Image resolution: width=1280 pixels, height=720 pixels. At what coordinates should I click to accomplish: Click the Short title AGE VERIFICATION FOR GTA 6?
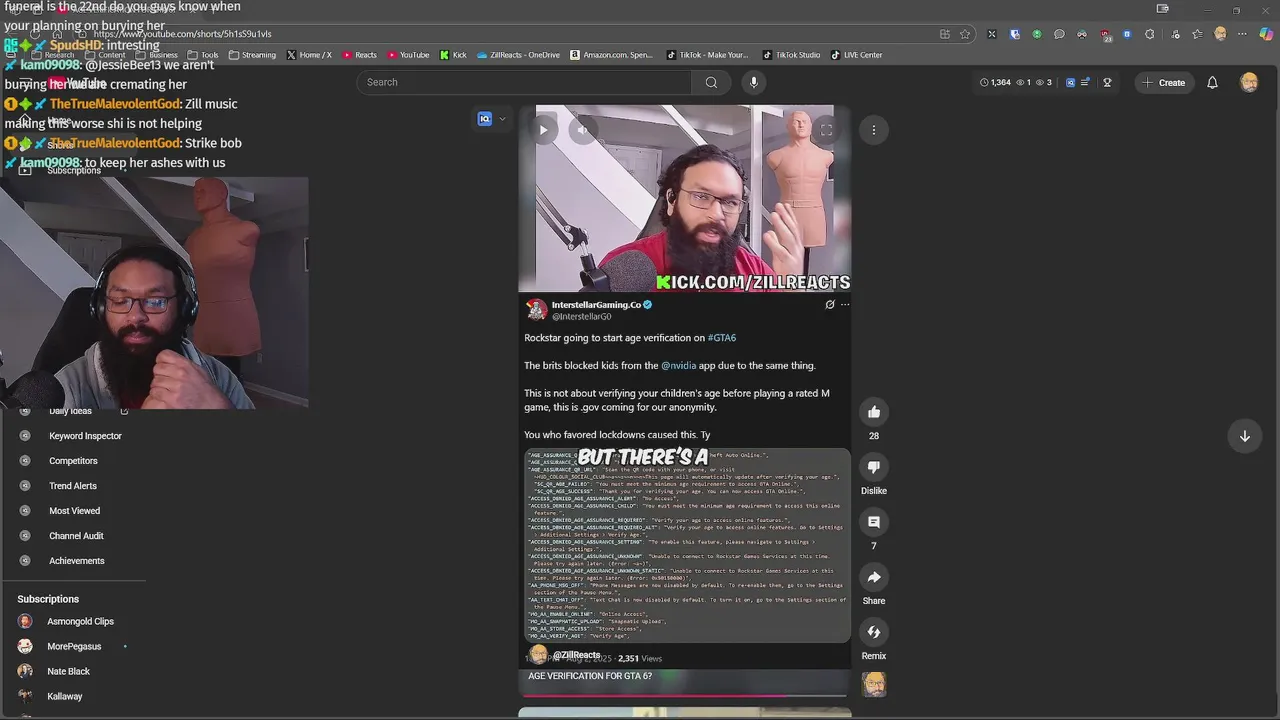point(590,676)
